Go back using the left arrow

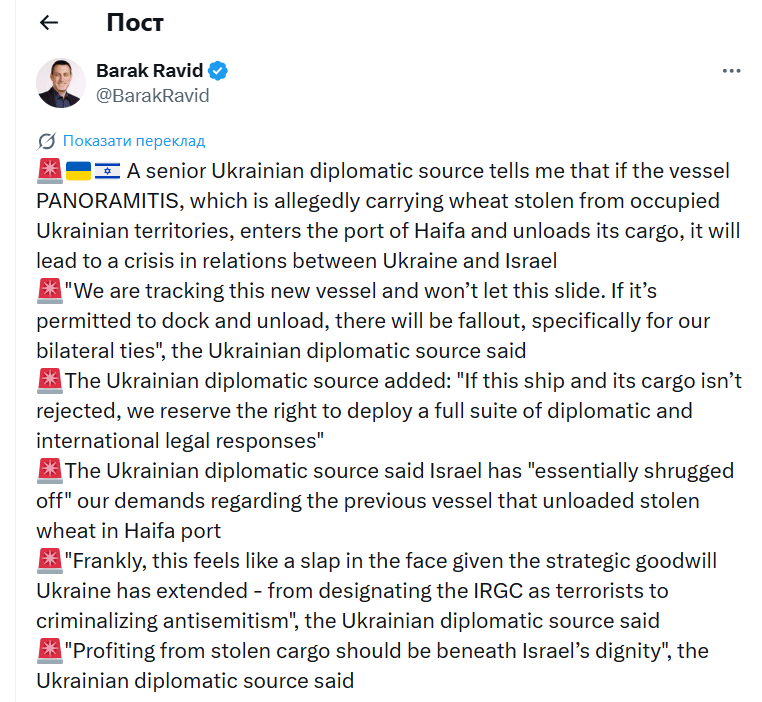[x=49, y=23]
